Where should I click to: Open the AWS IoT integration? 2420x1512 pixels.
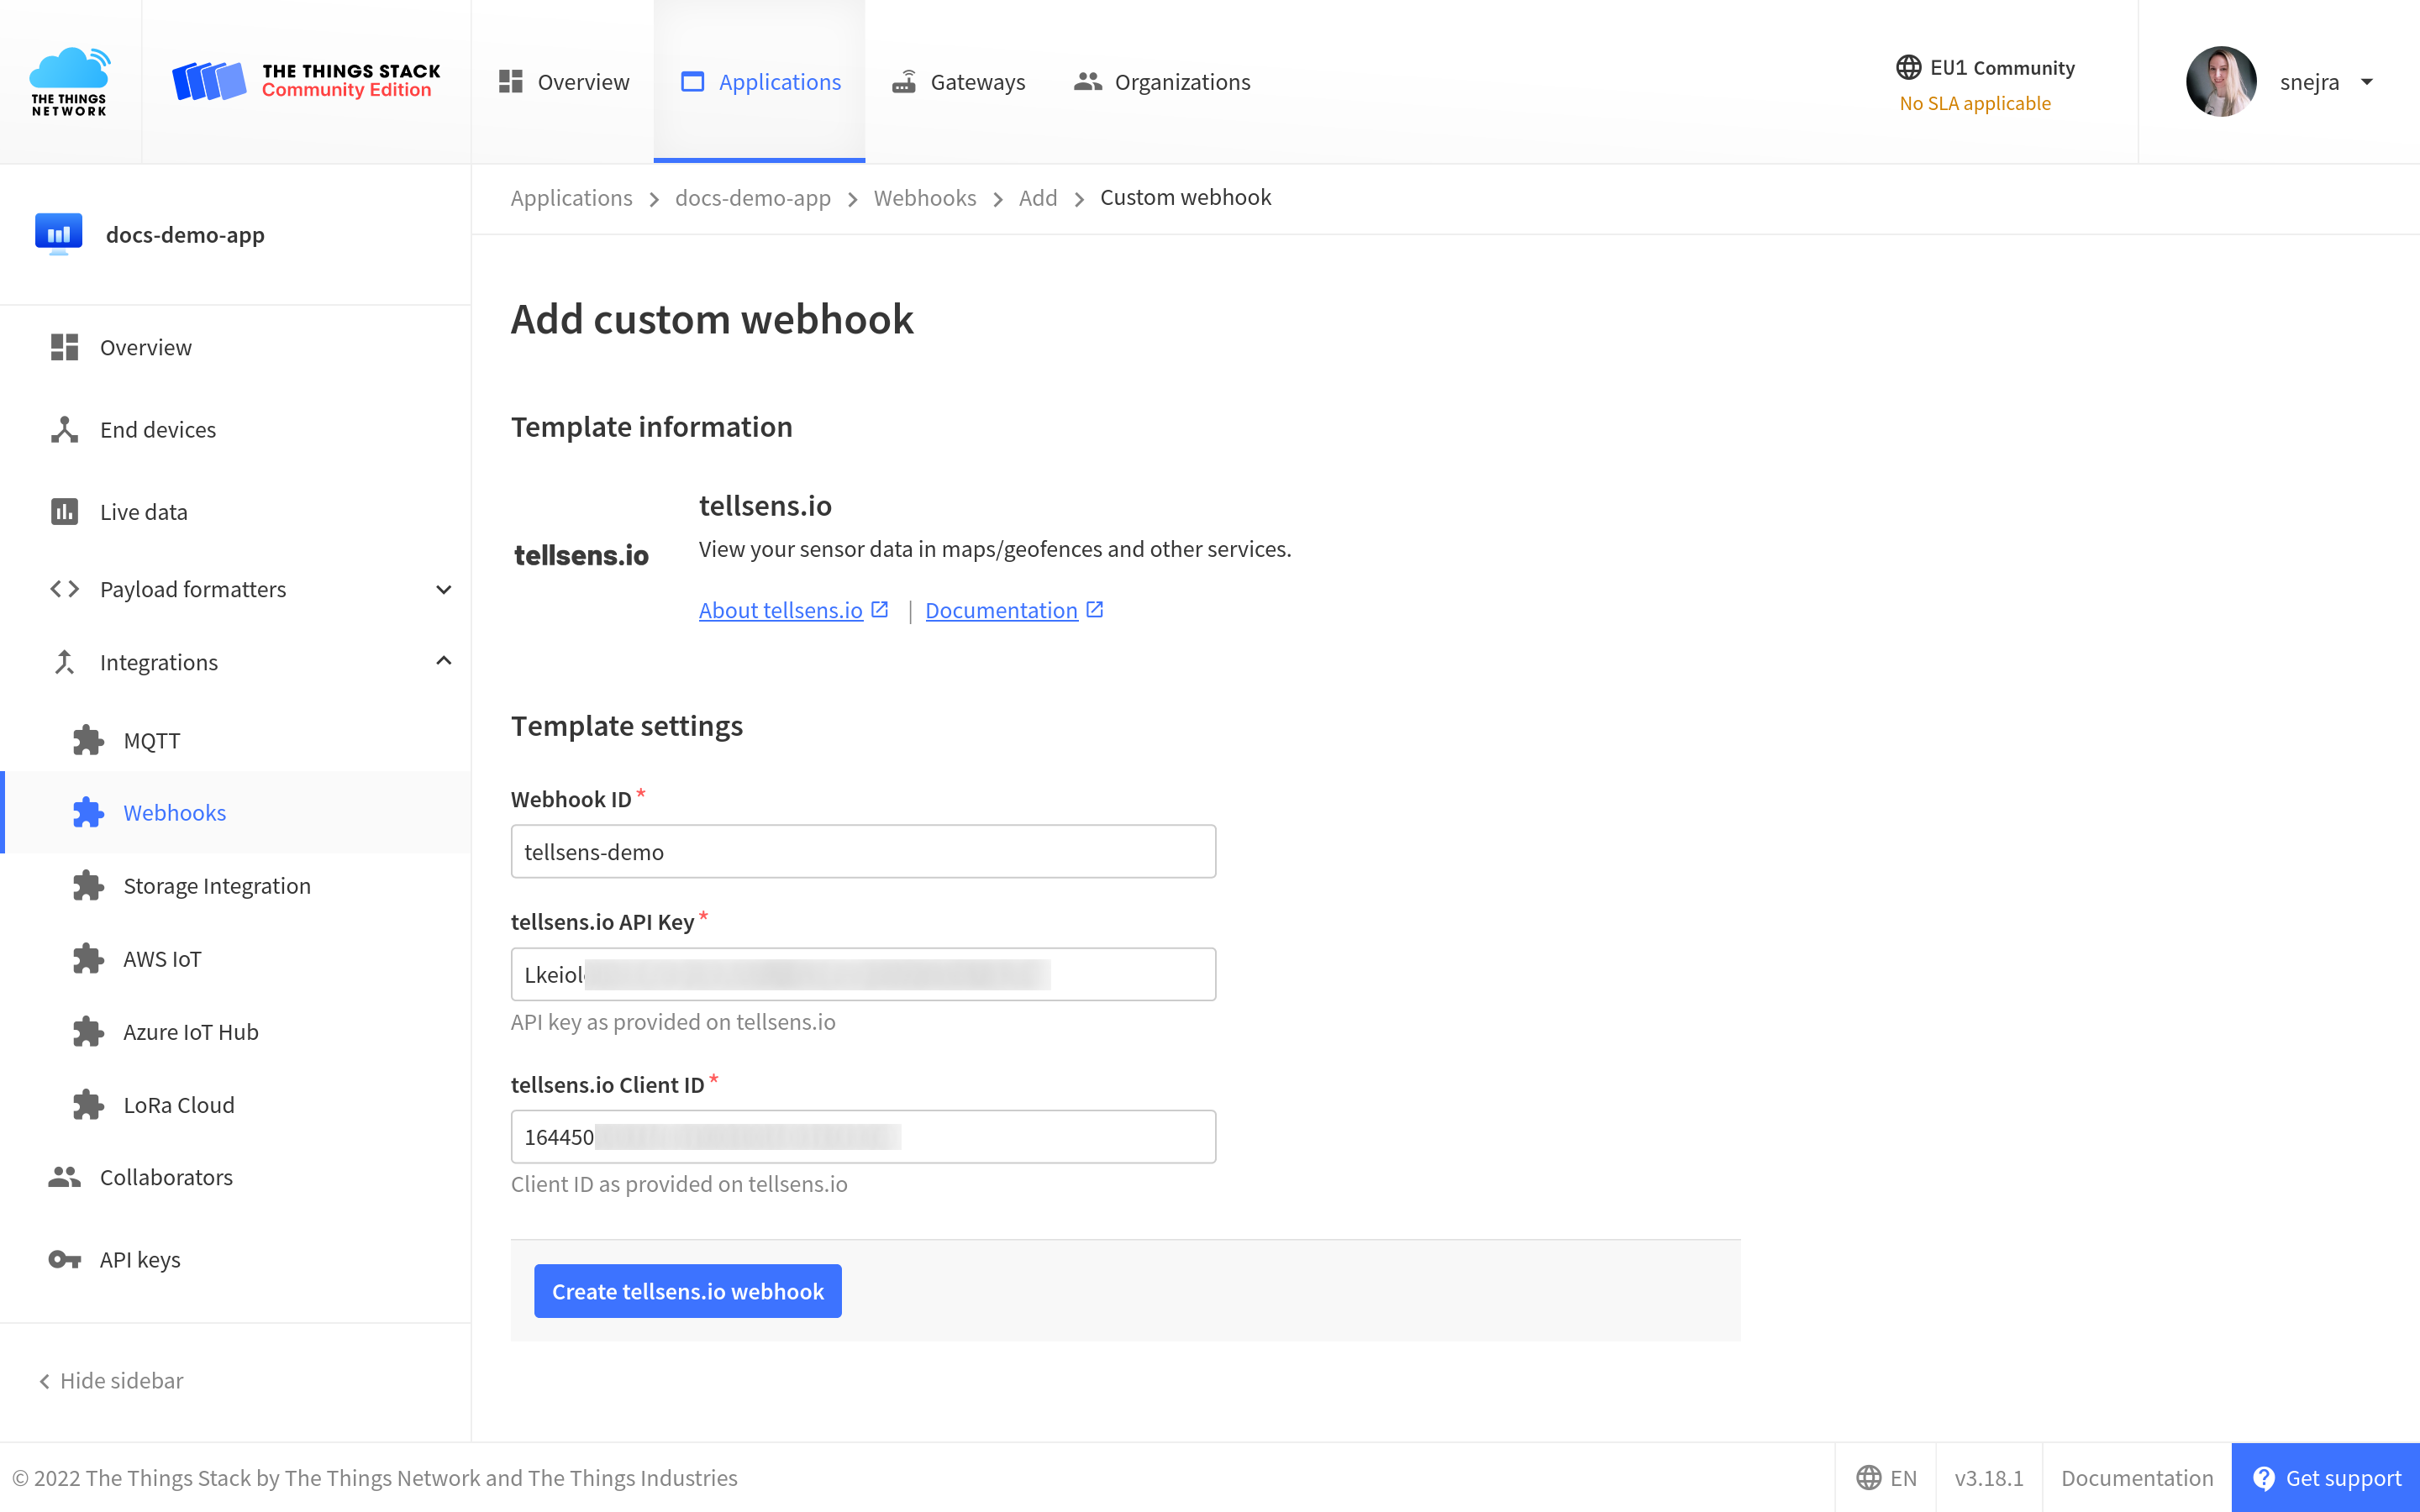coord(161,958)
